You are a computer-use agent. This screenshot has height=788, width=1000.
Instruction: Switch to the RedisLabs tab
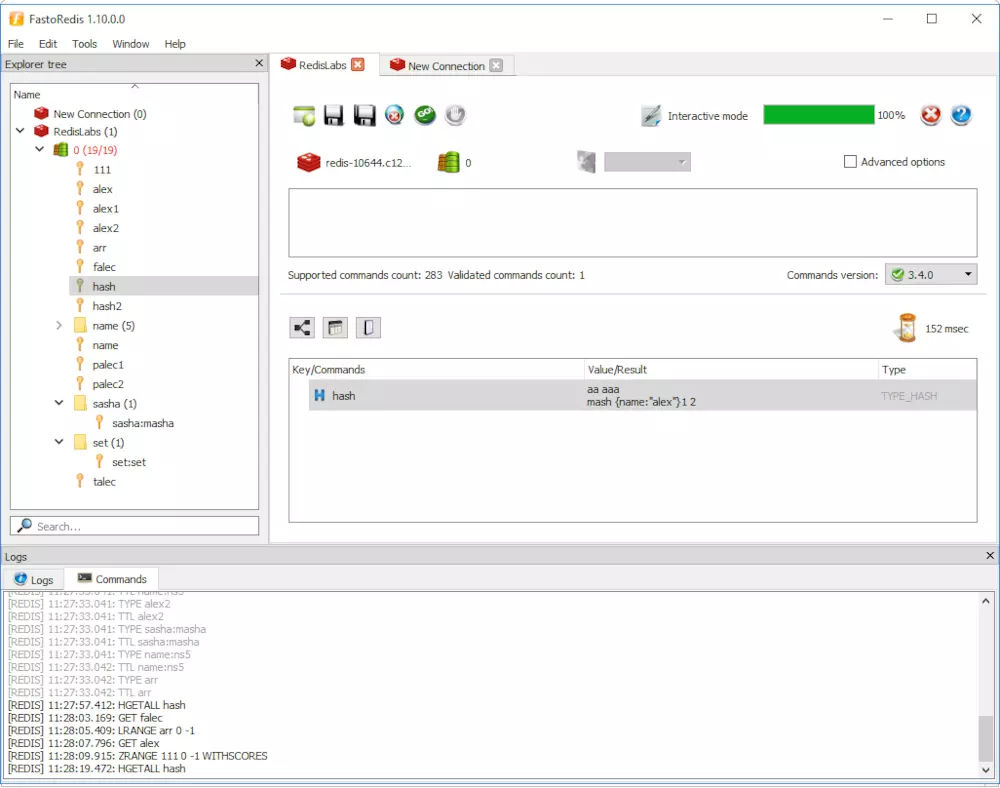(322, 64)
